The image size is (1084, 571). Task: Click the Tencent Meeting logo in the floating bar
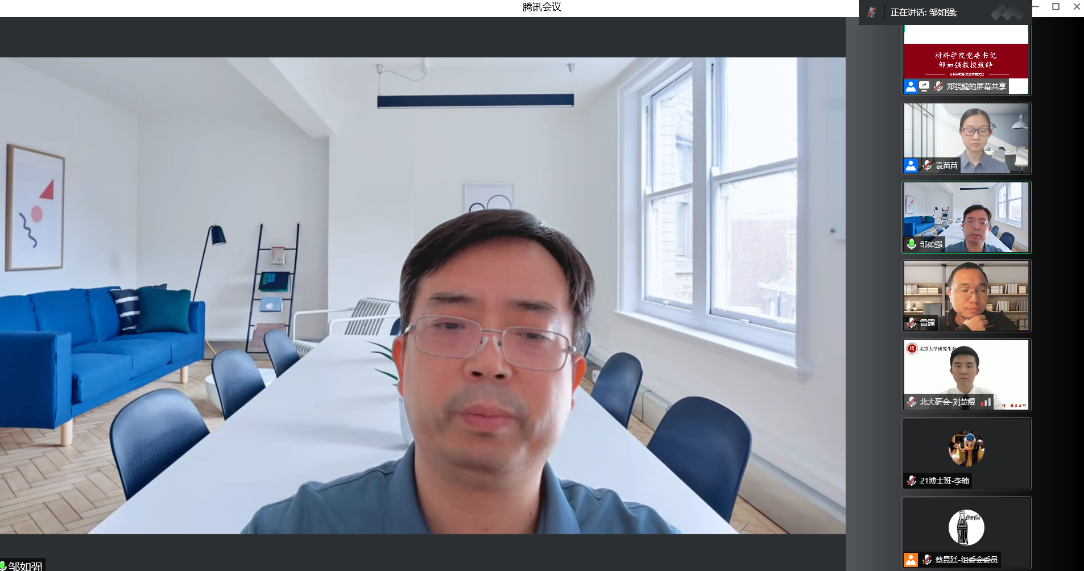1007,12
